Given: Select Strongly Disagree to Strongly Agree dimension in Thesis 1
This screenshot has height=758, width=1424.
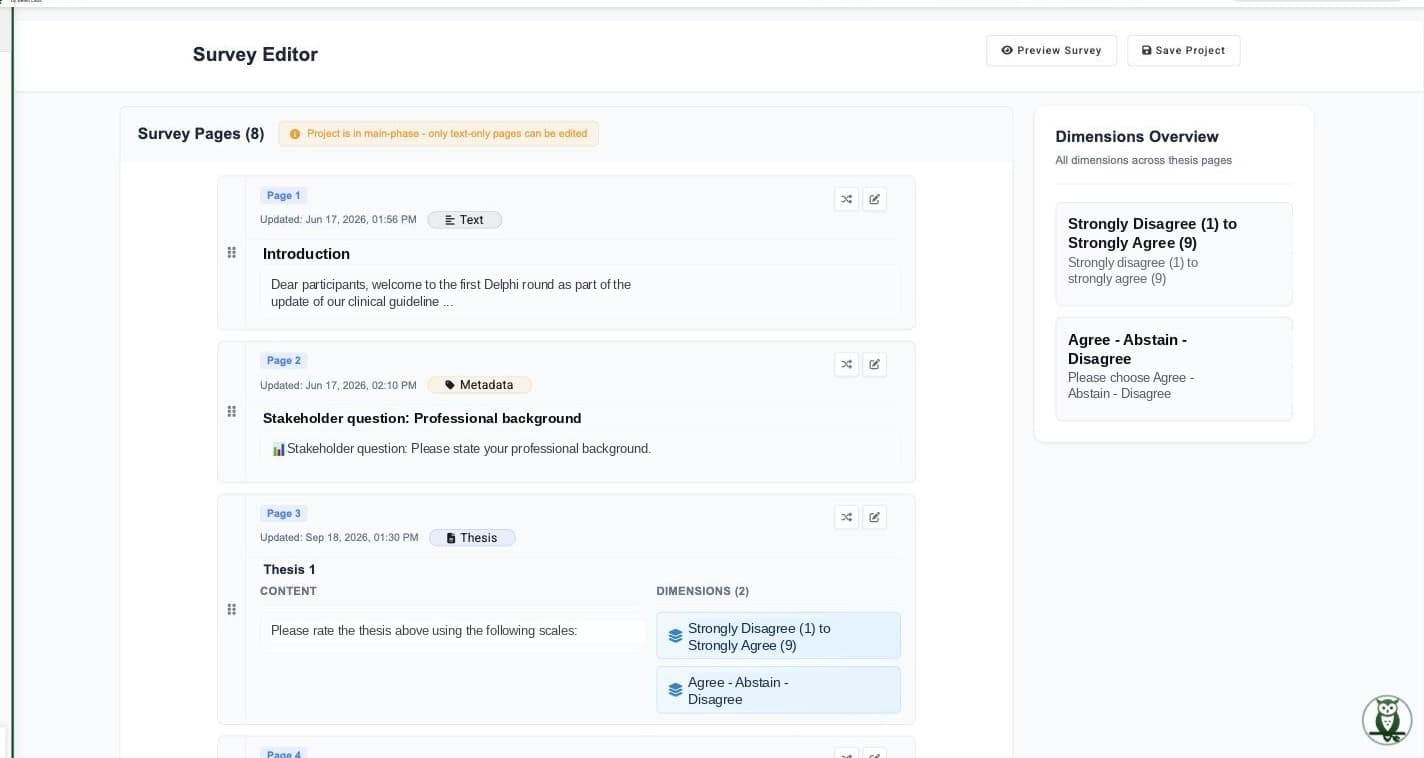Looking at the screenshot, I should point(778,636).
